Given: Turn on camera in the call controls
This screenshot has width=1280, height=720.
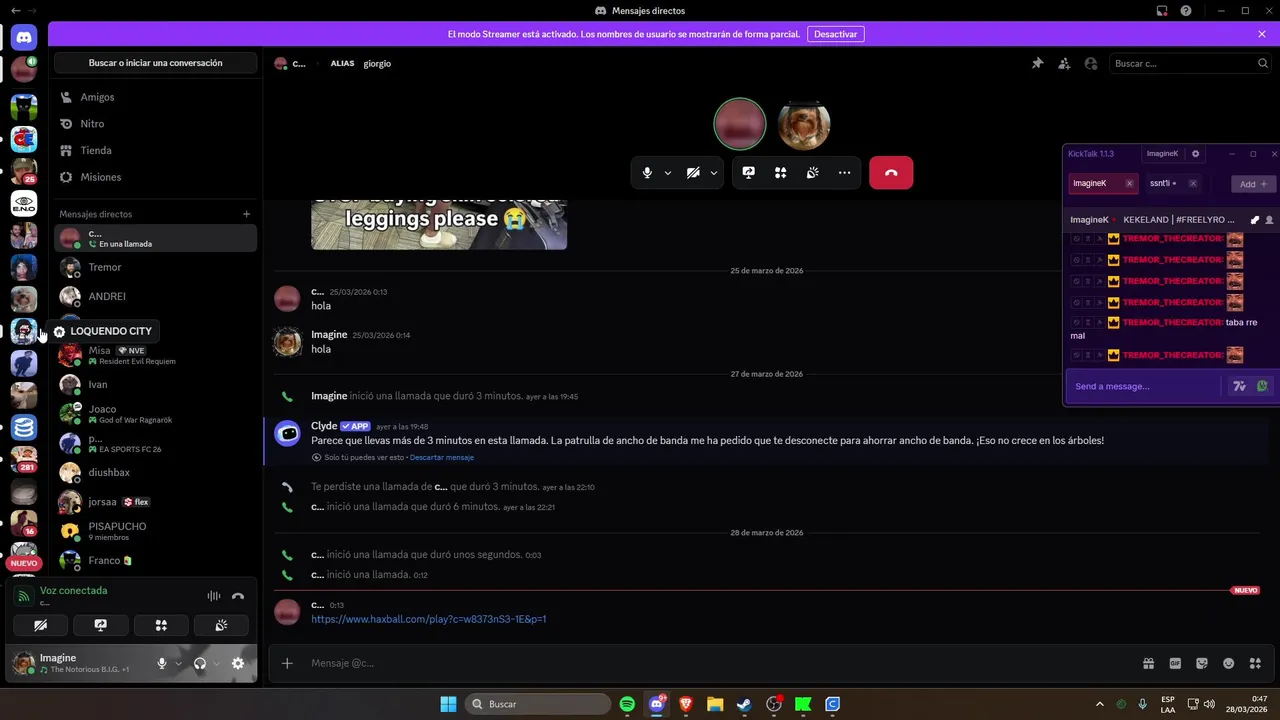Looking at the screenshot, I should pyautogui.click(x=693, y=173).
